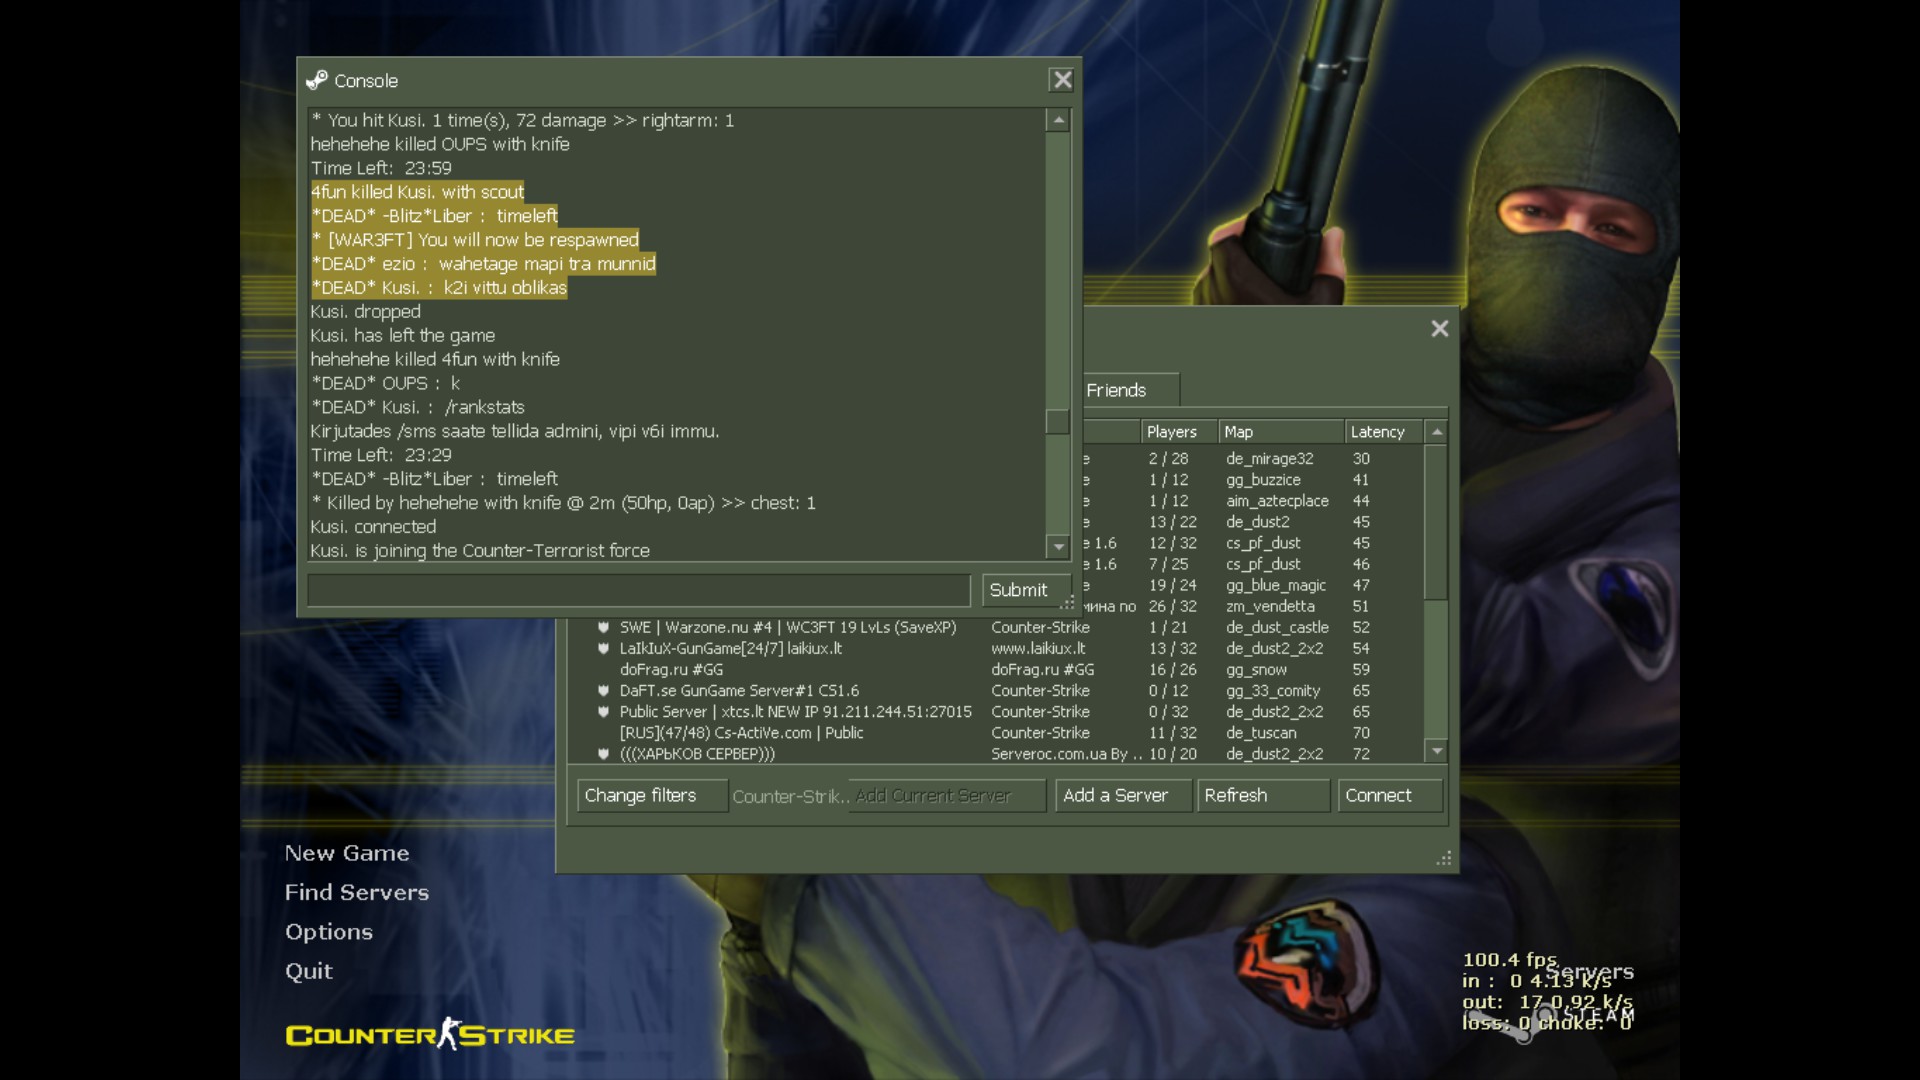Open Options from main menu
The height and width of the screenshot is (1080, 1920).
point(329,931)
